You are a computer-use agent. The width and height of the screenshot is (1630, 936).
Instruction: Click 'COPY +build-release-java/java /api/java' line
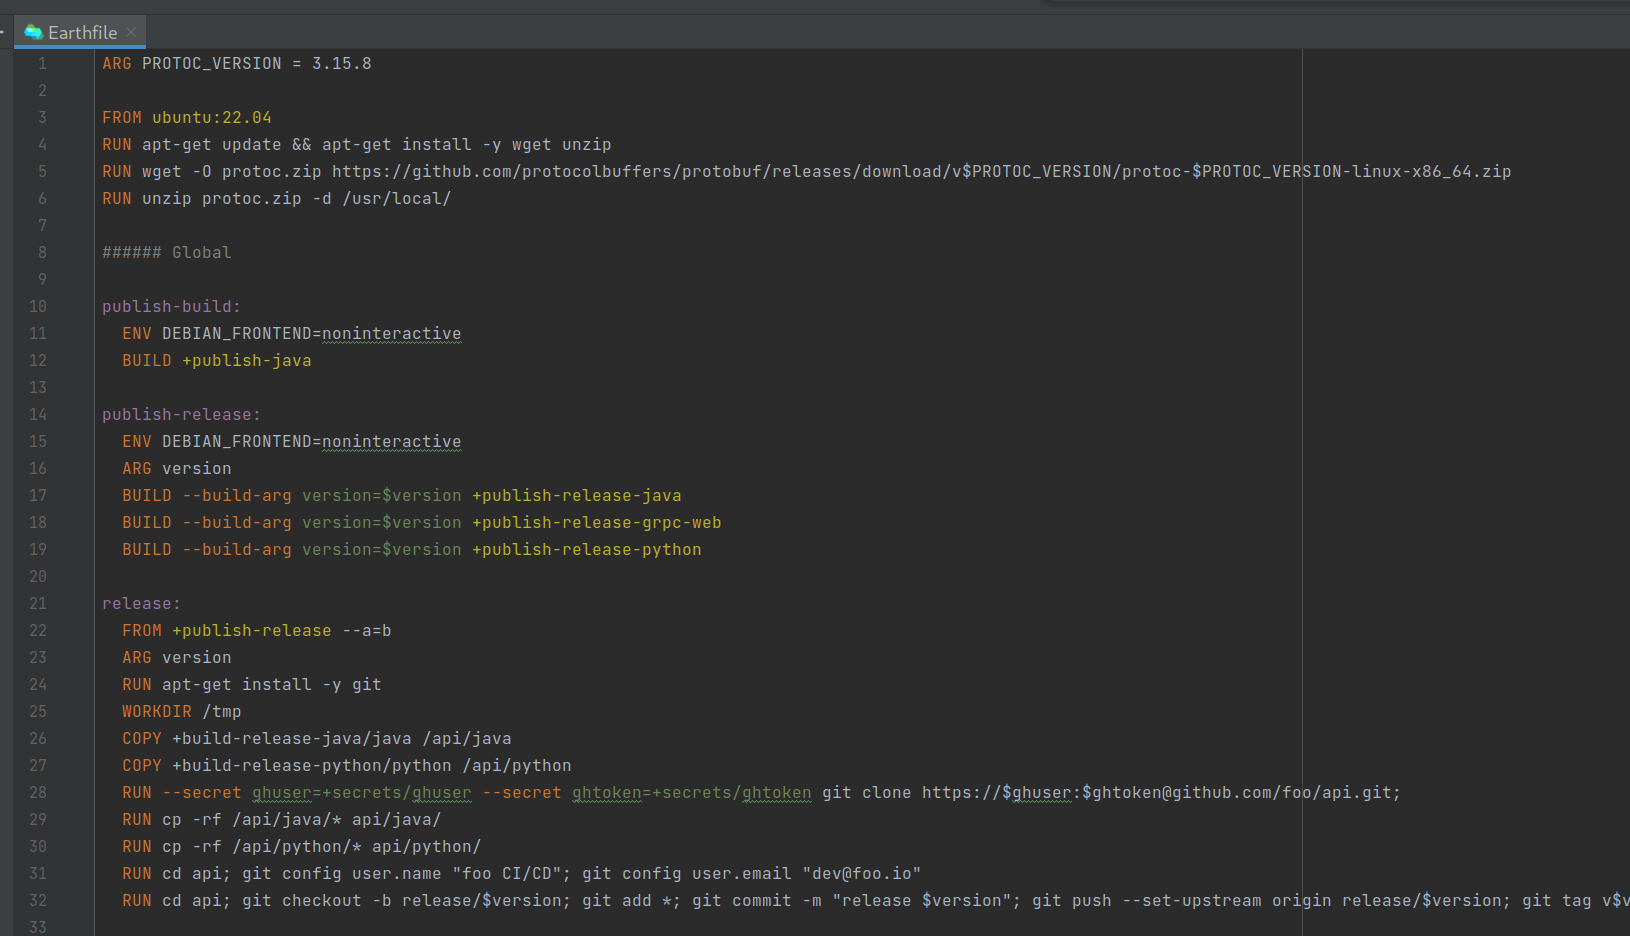317,738
